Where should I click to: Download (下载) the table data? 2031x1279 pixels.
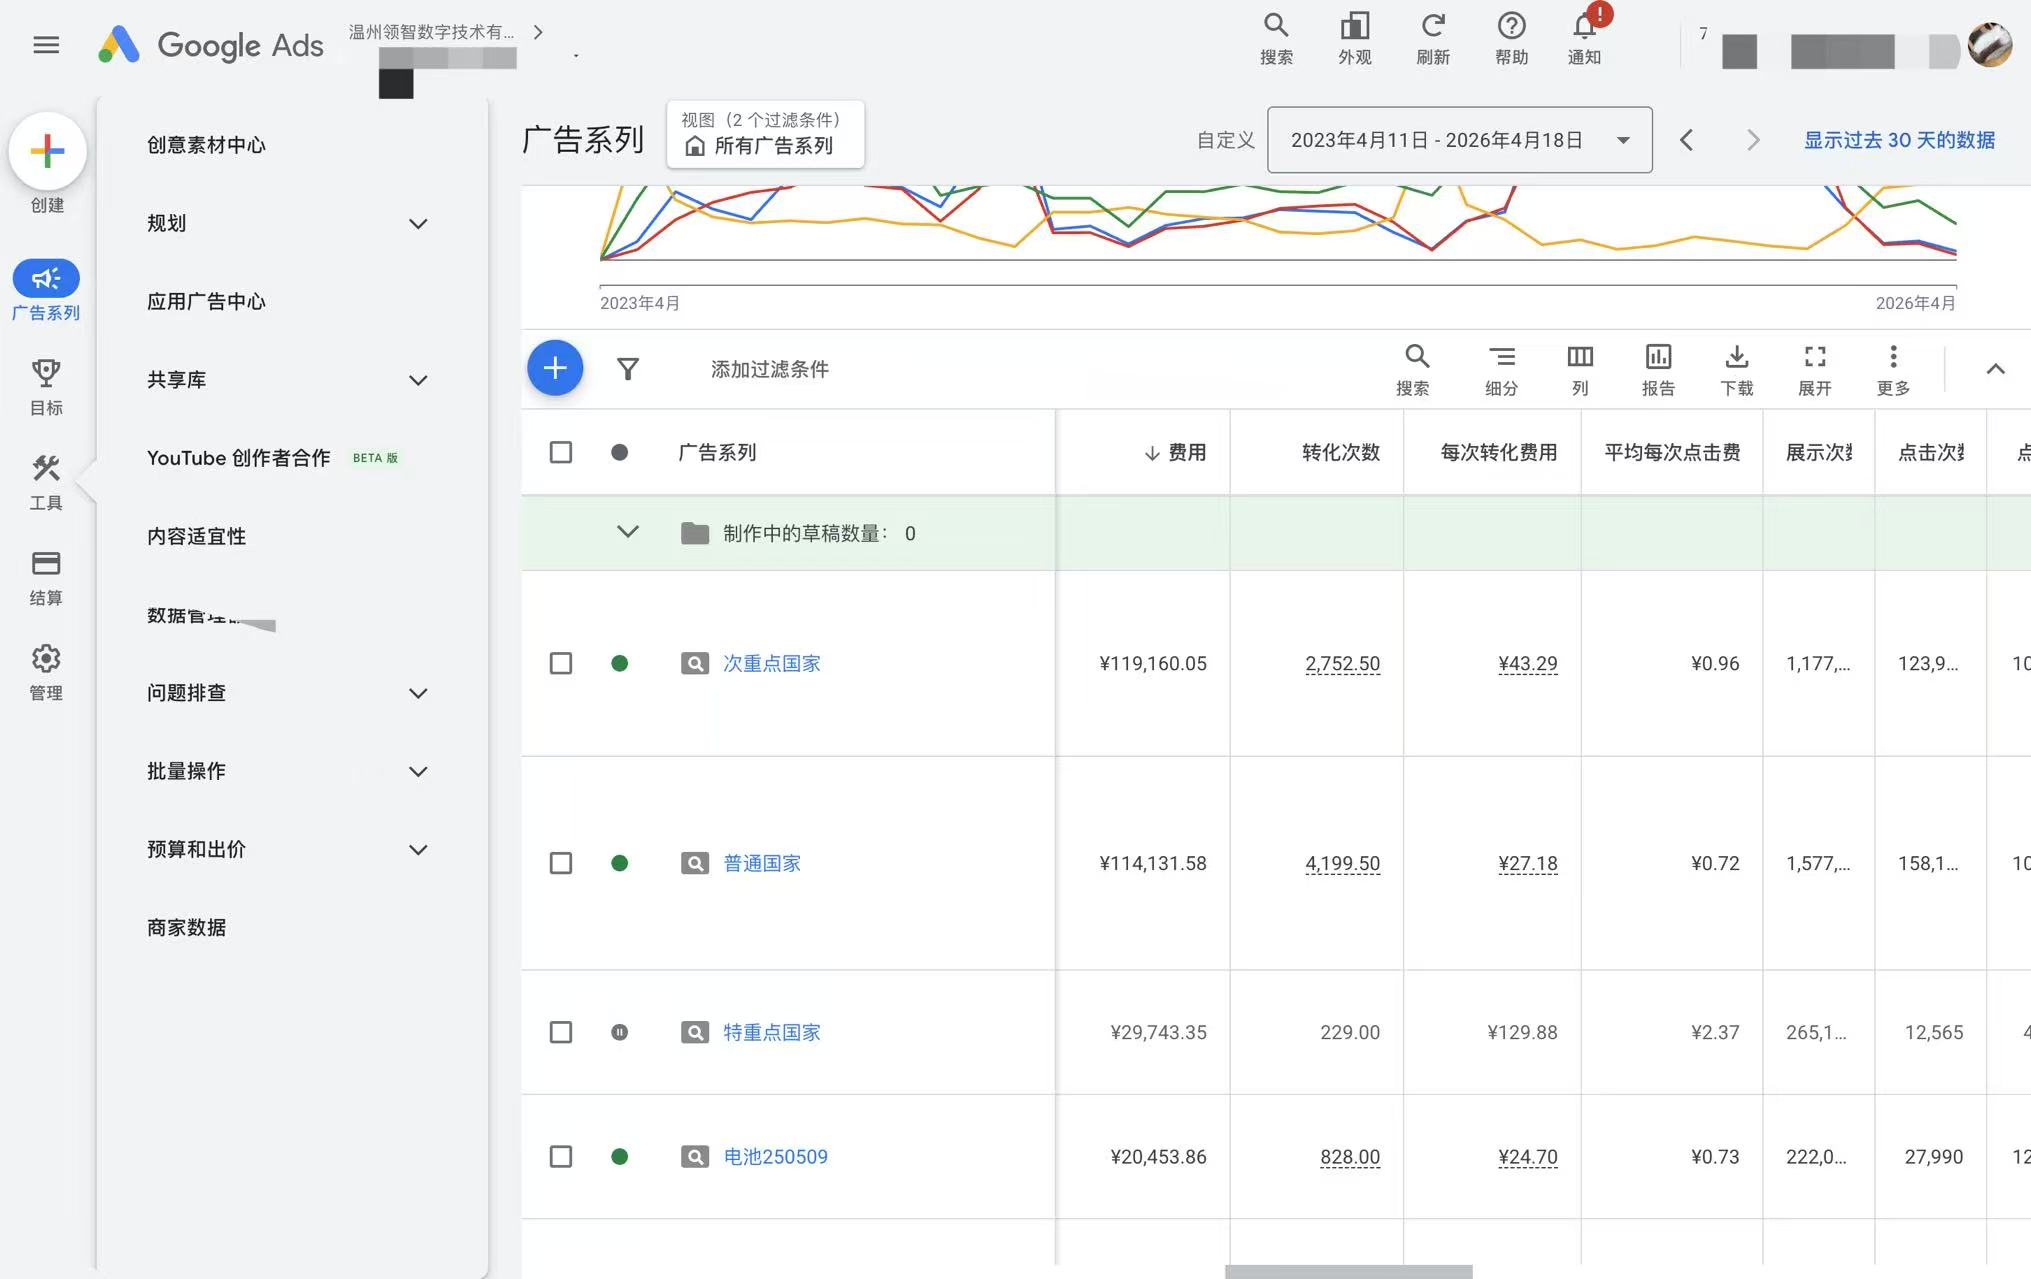(1737, 370)
